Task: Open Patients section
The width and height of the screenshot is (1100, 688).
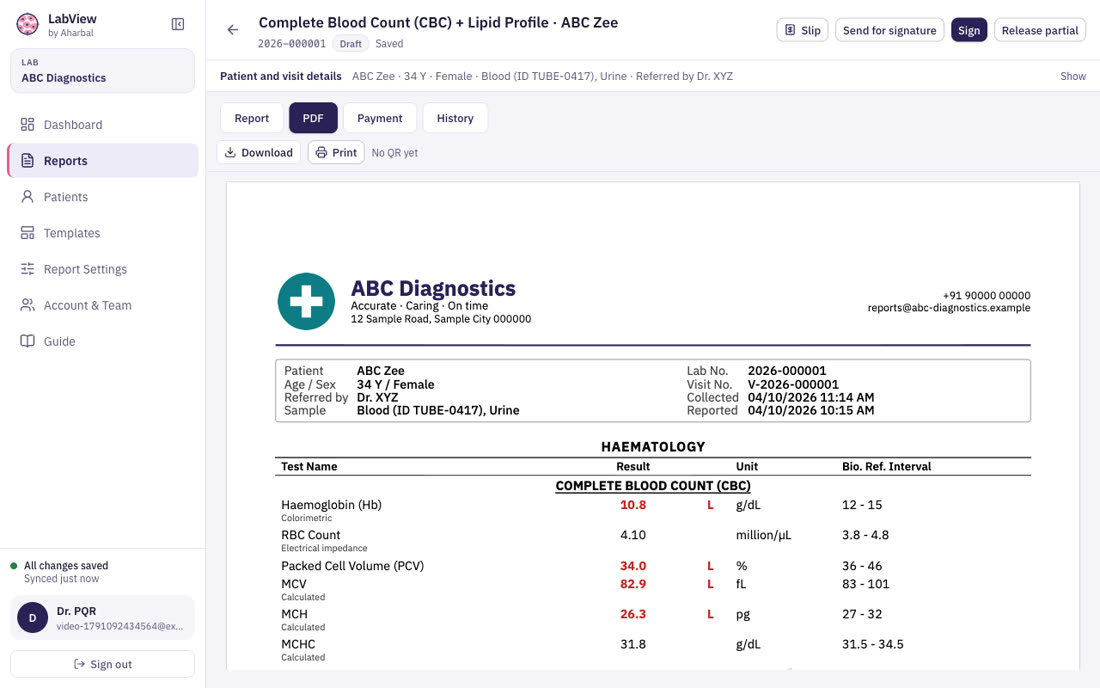Action: point(102,197)
